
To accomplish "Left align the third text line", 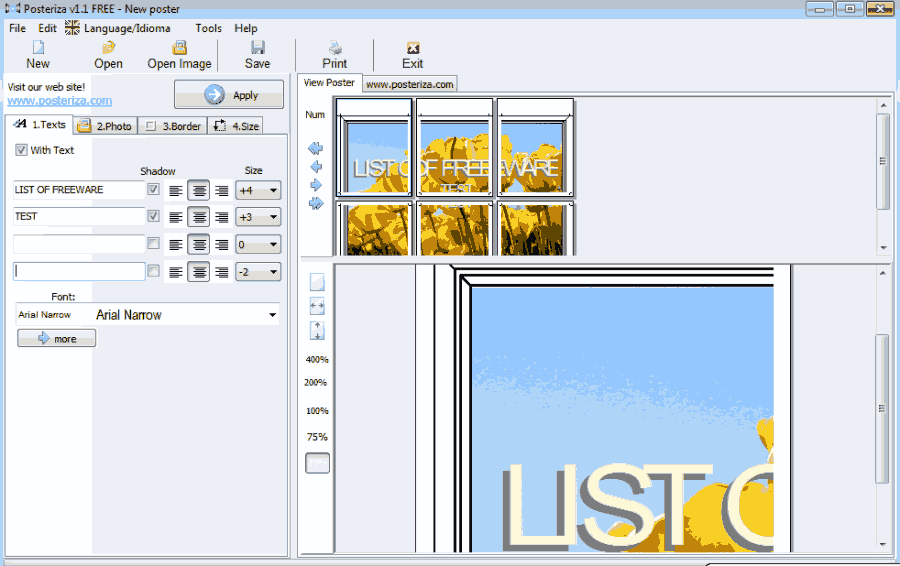I will tap(176, 245).
